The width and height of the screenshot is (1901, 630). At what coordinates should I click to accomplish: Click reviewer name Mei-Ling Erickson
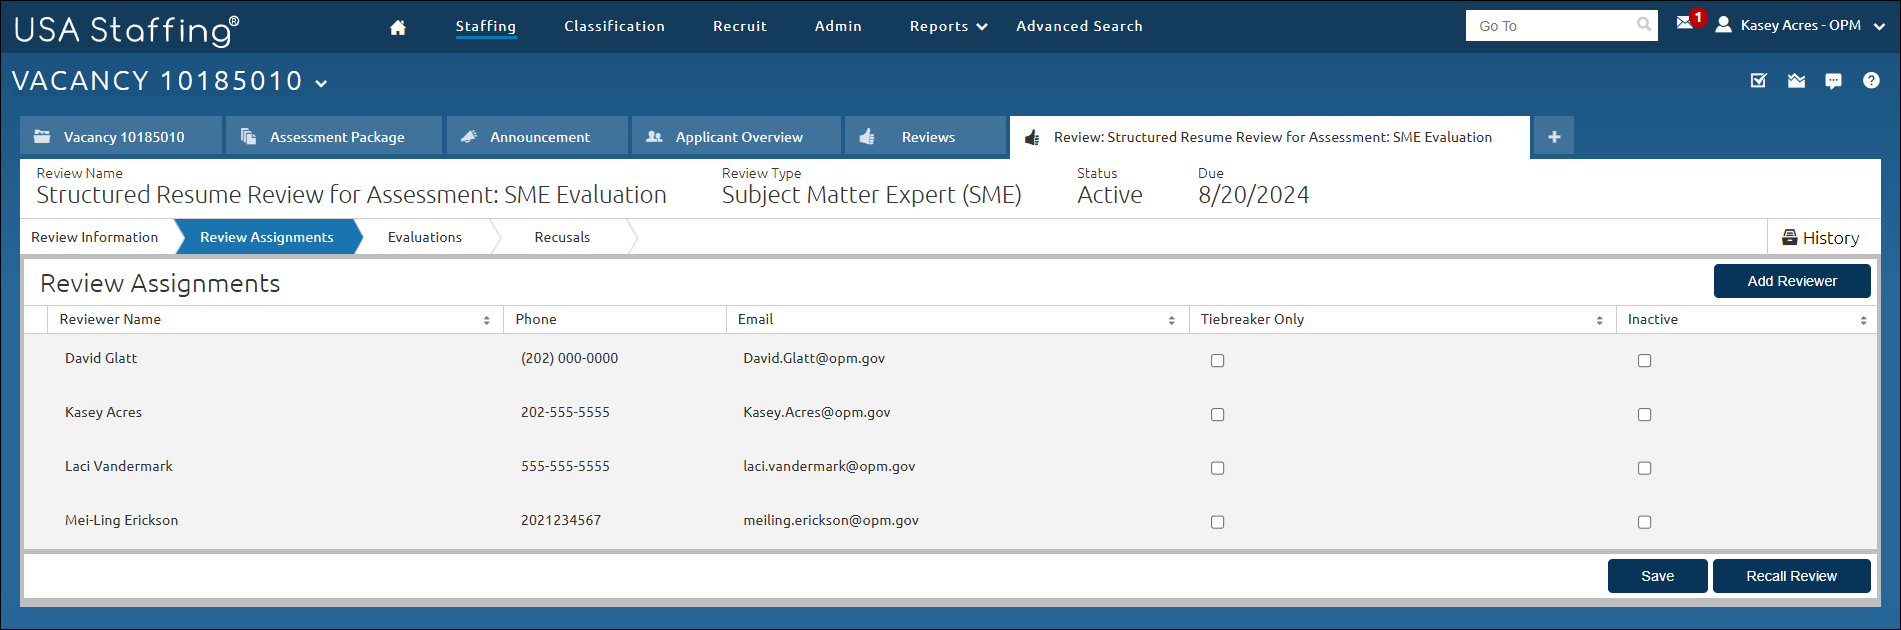pos(122,520)
